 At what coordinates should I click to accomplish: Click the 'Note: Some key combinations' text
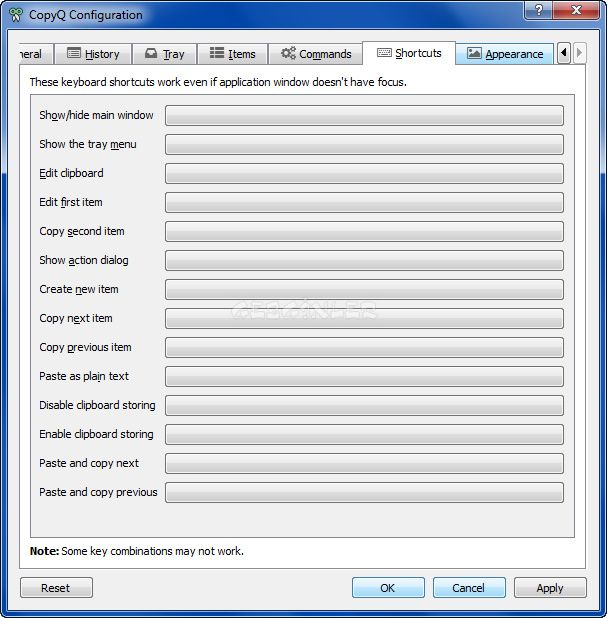(x=137, y=551)
